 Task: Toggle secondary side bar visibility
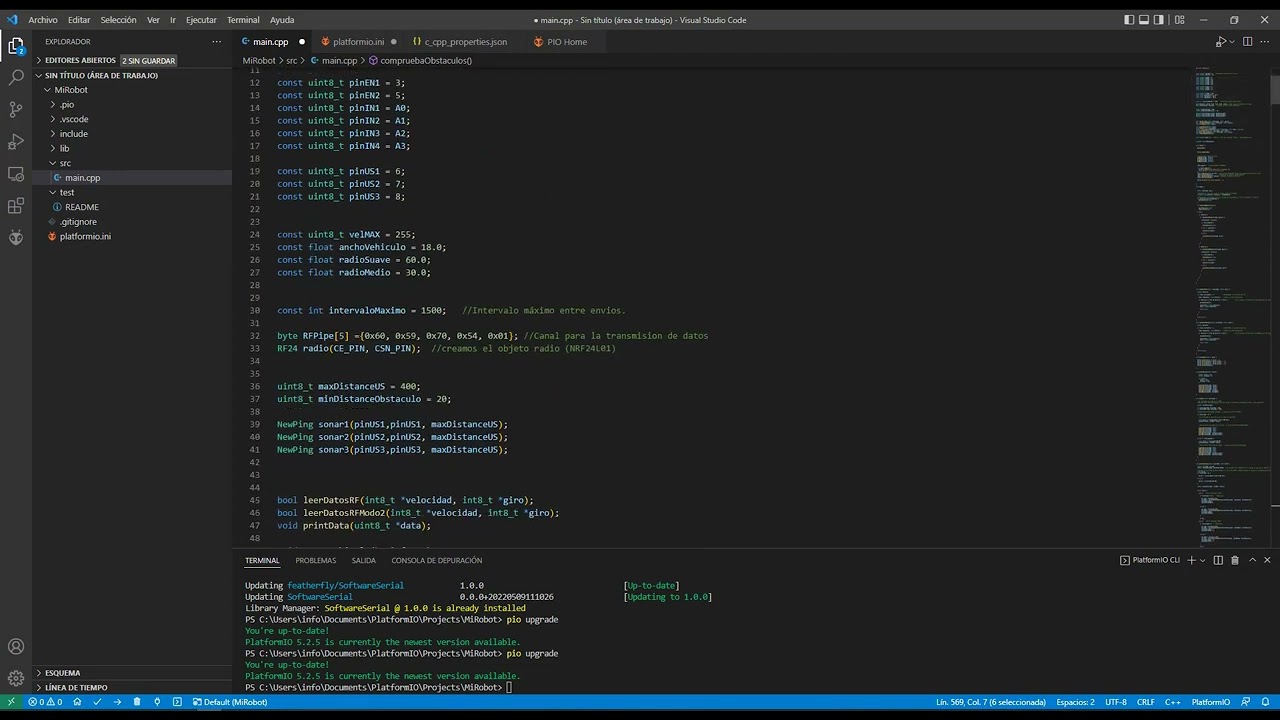[x=1159, y=20]
